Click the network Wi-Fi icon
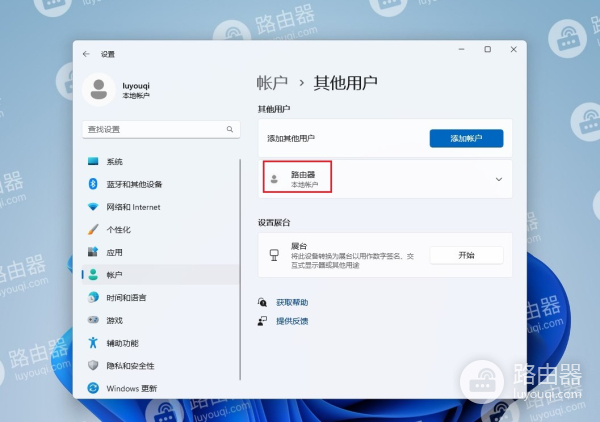This screenshot has width=600, height=422. (x=93, y=207)
